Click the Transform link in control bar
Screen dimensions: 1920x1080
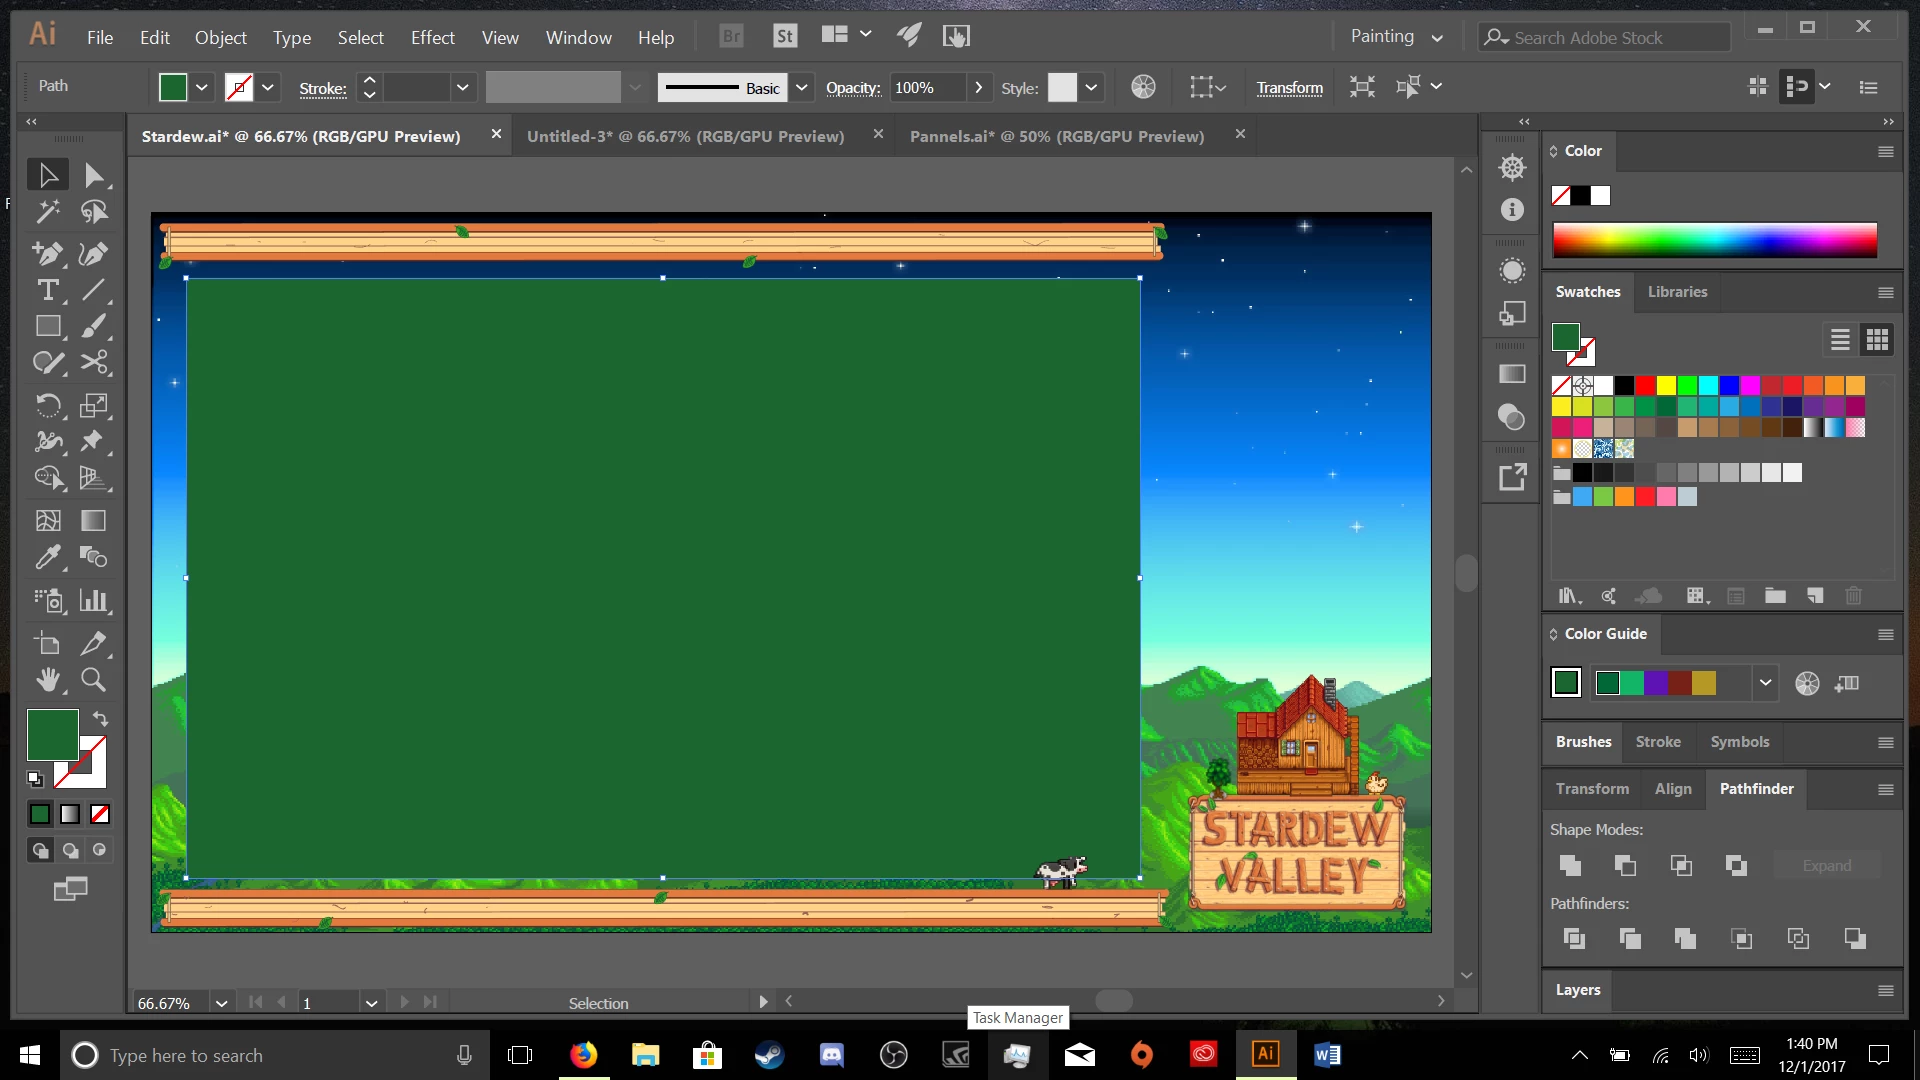[x=1289, y=88]
